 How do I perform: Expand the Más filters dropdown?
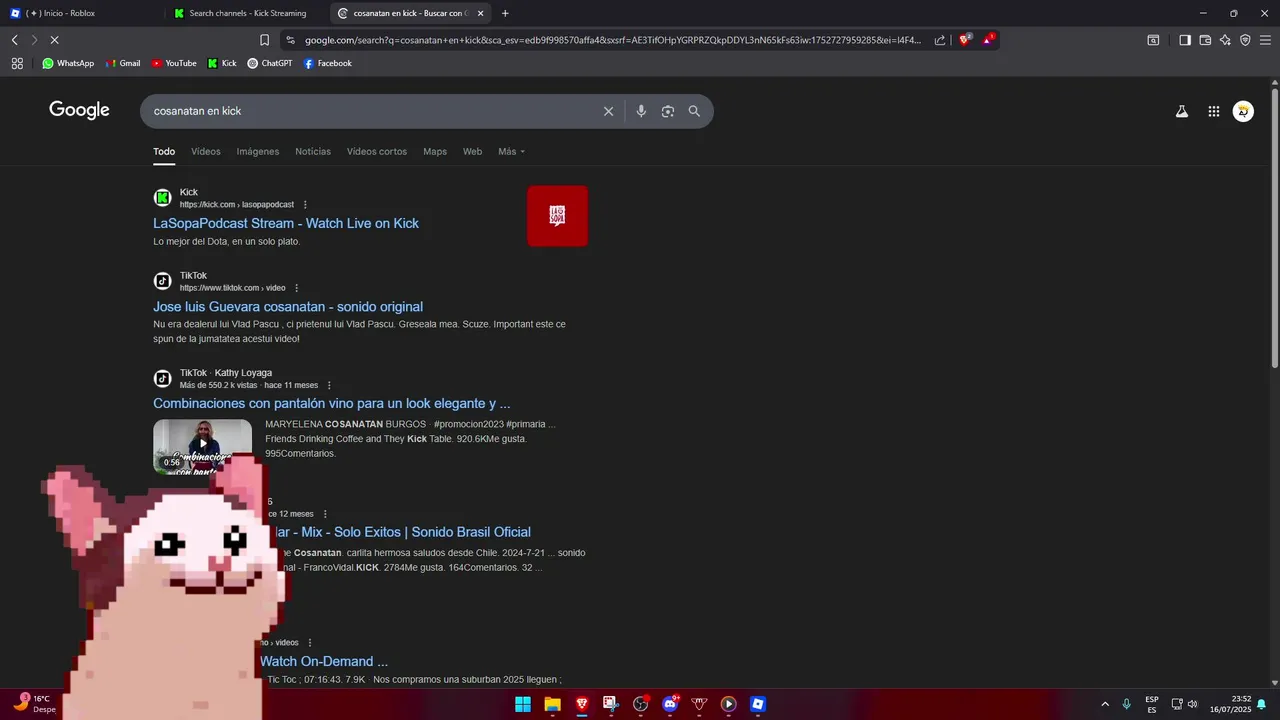511,152
